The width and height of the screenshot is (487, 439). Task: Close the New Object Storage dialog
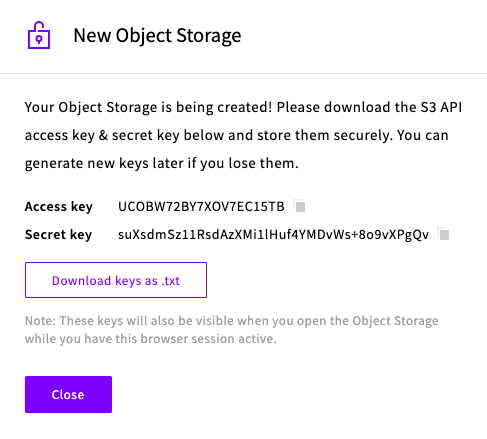(68, 394)
